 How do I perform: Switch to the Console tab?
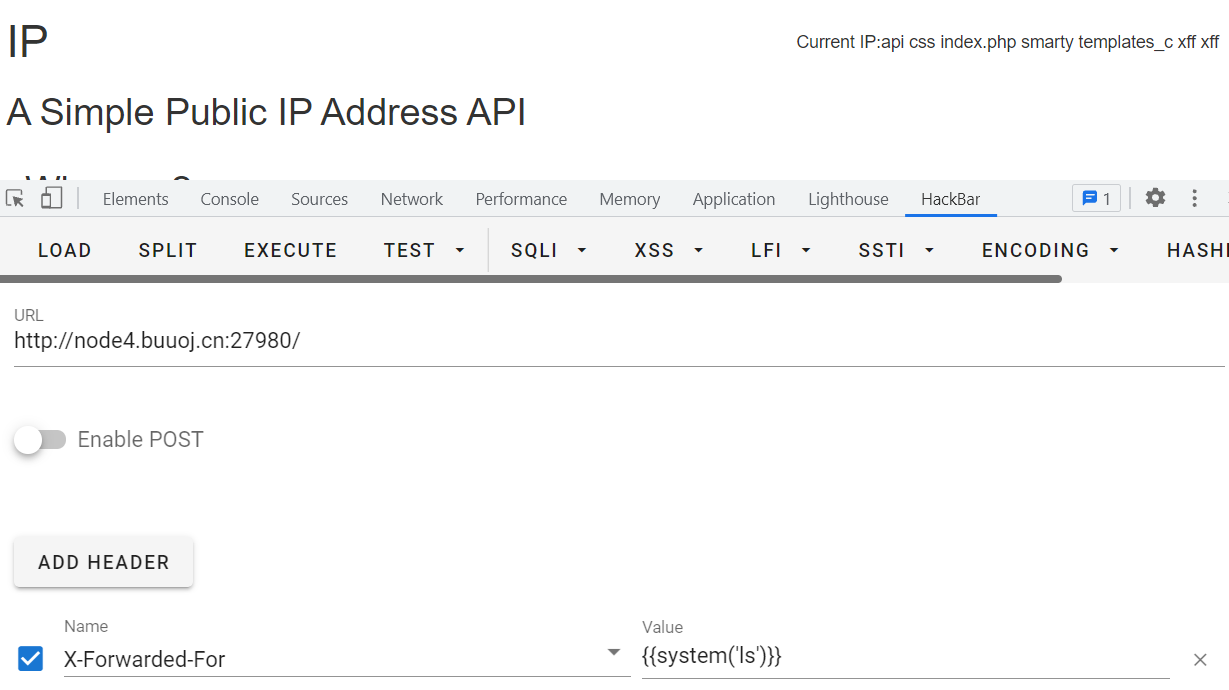pyautogui.click(x=229, y=199)
